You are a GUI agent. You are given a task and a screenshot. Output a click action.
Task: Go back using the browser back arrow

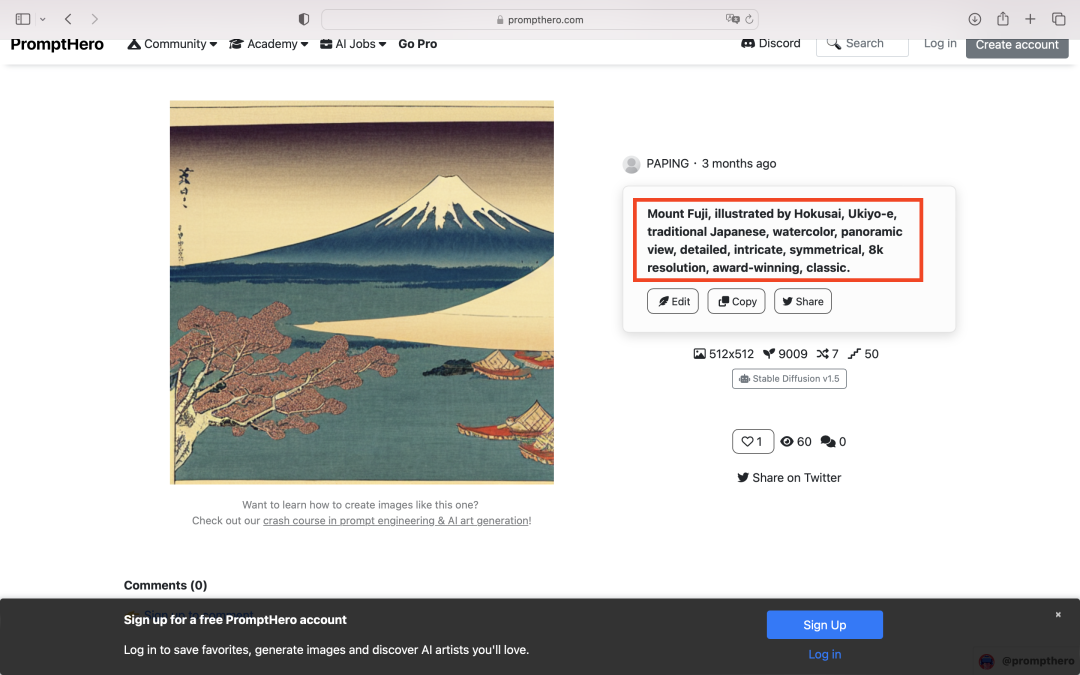pos(68,19)
